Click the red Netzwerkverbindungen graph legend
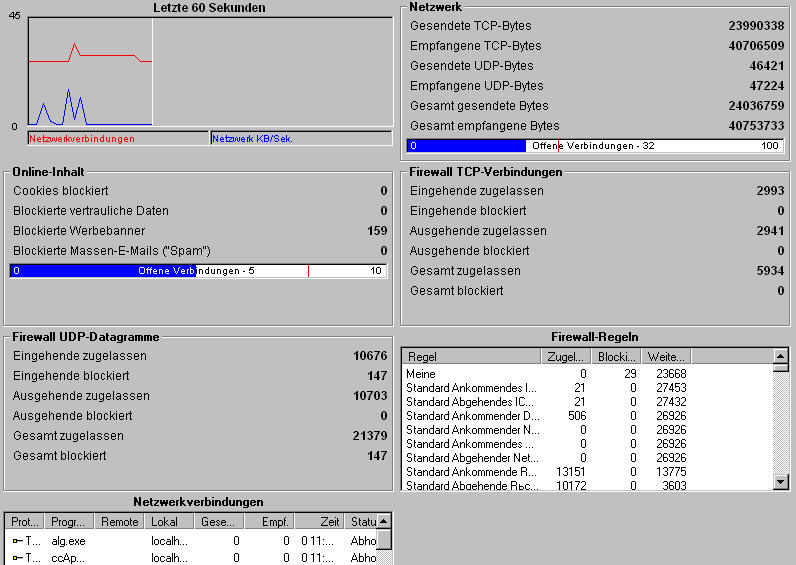This screenshot has height=565, width=796. (118, 138)
